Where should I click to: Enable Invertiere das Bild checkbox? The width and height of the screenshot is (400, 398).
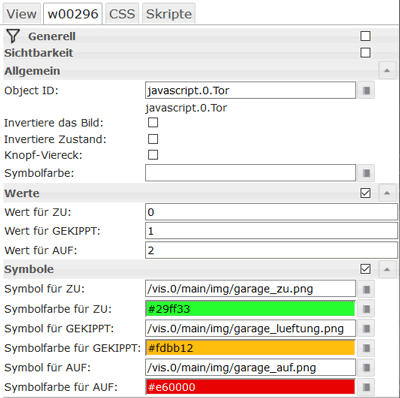[153, 123]
